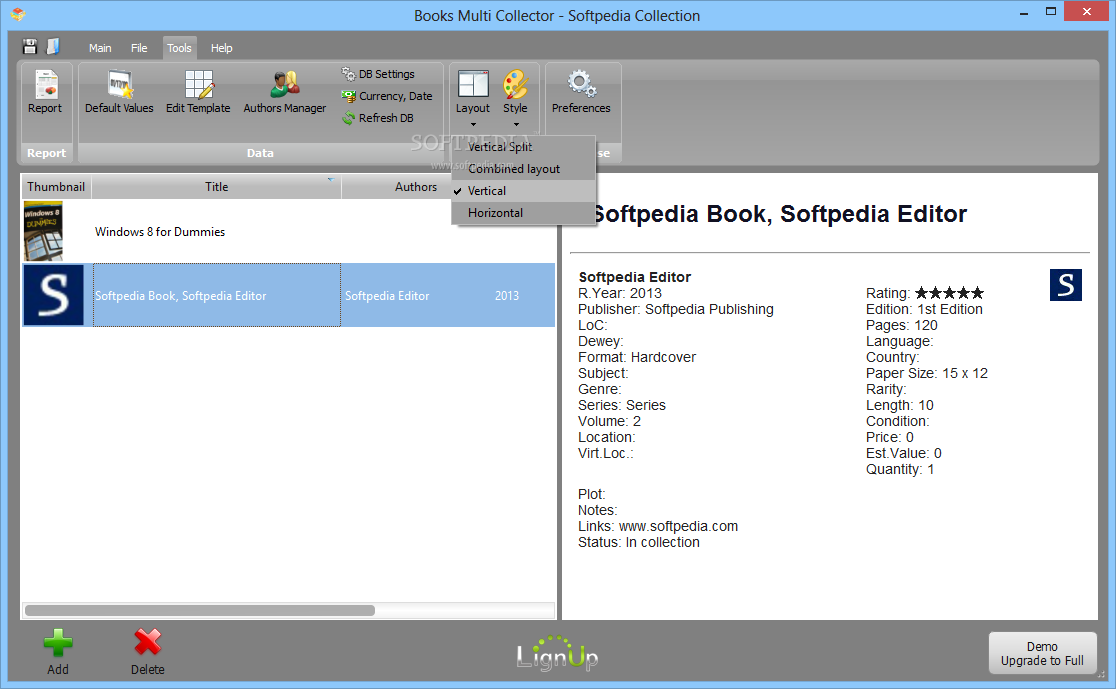Select the Windows 8 for Dummies title
Image resolution: width=1116 pixels, height=689 pixels.
160,231
